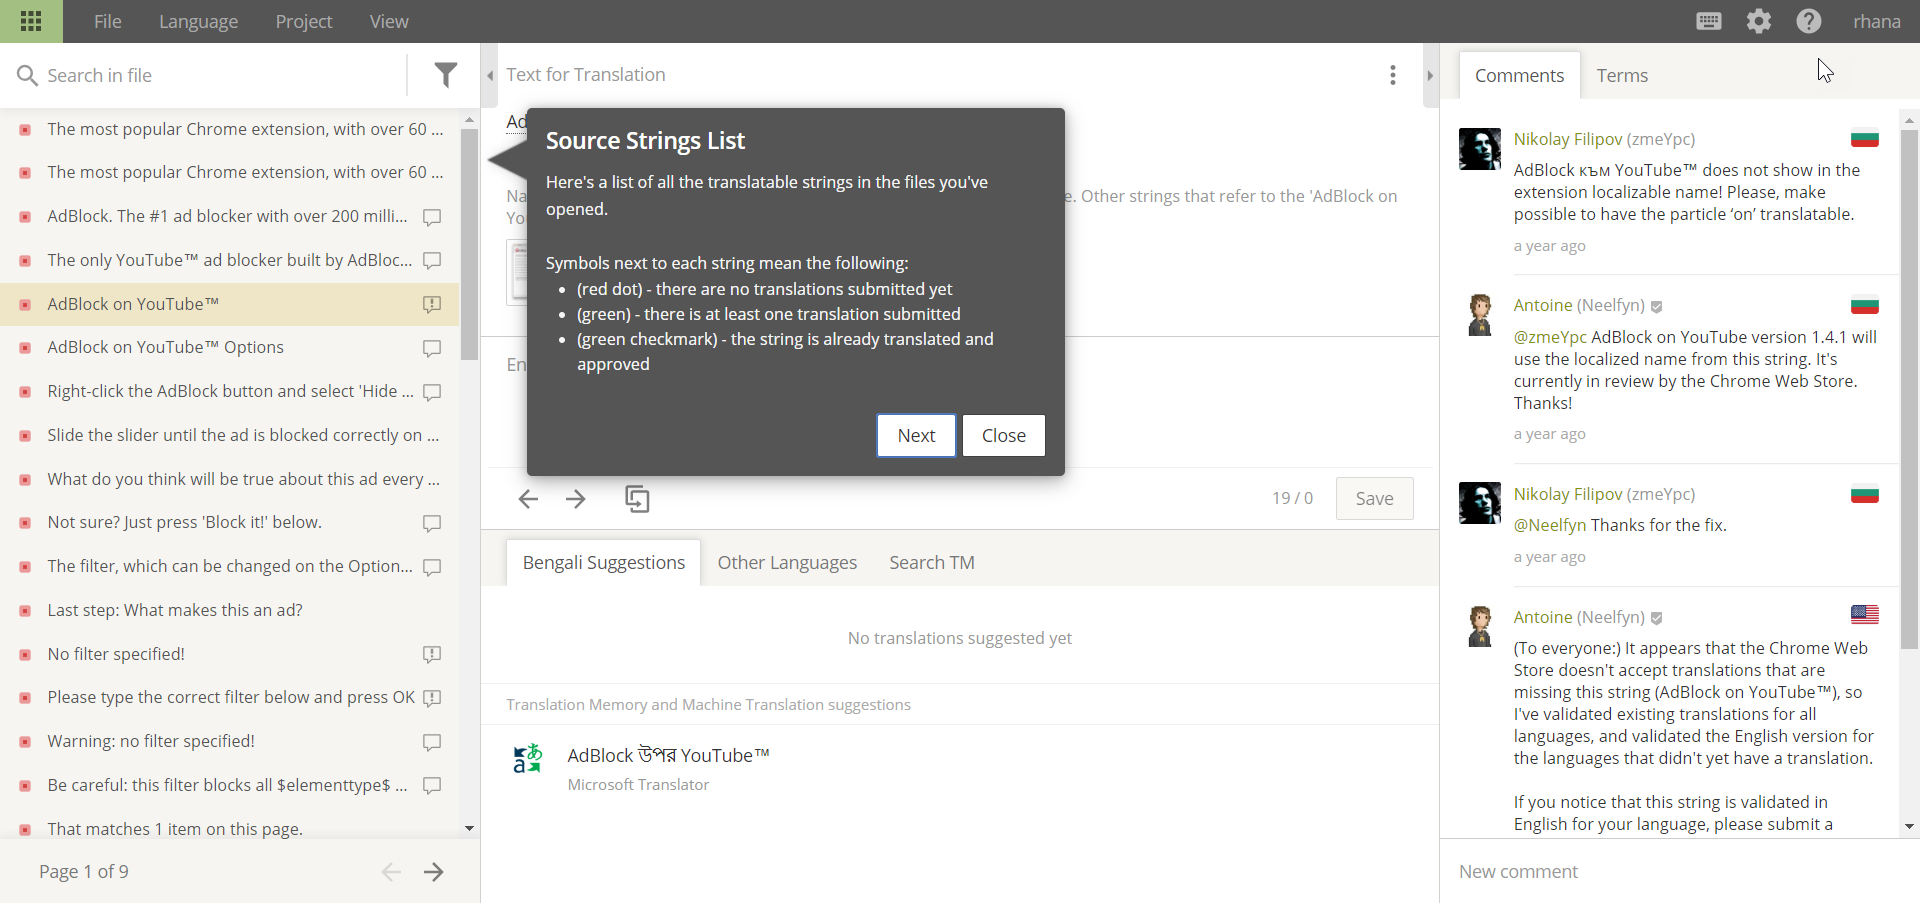Click Next in the Source Strings List tooltip

(x=916, y=435)
